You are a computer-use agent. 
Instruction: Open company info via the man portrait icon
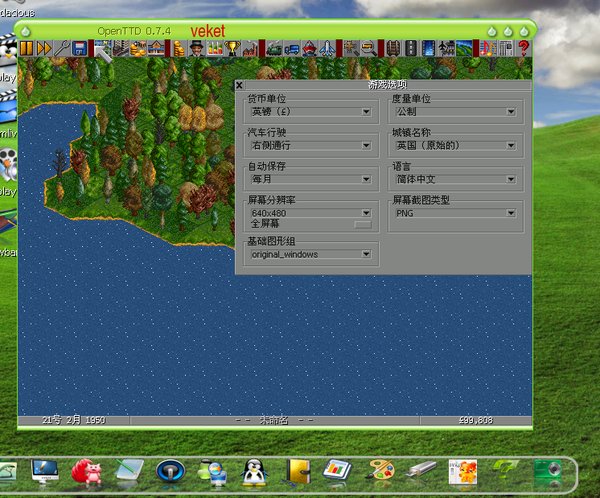[196, 49]
